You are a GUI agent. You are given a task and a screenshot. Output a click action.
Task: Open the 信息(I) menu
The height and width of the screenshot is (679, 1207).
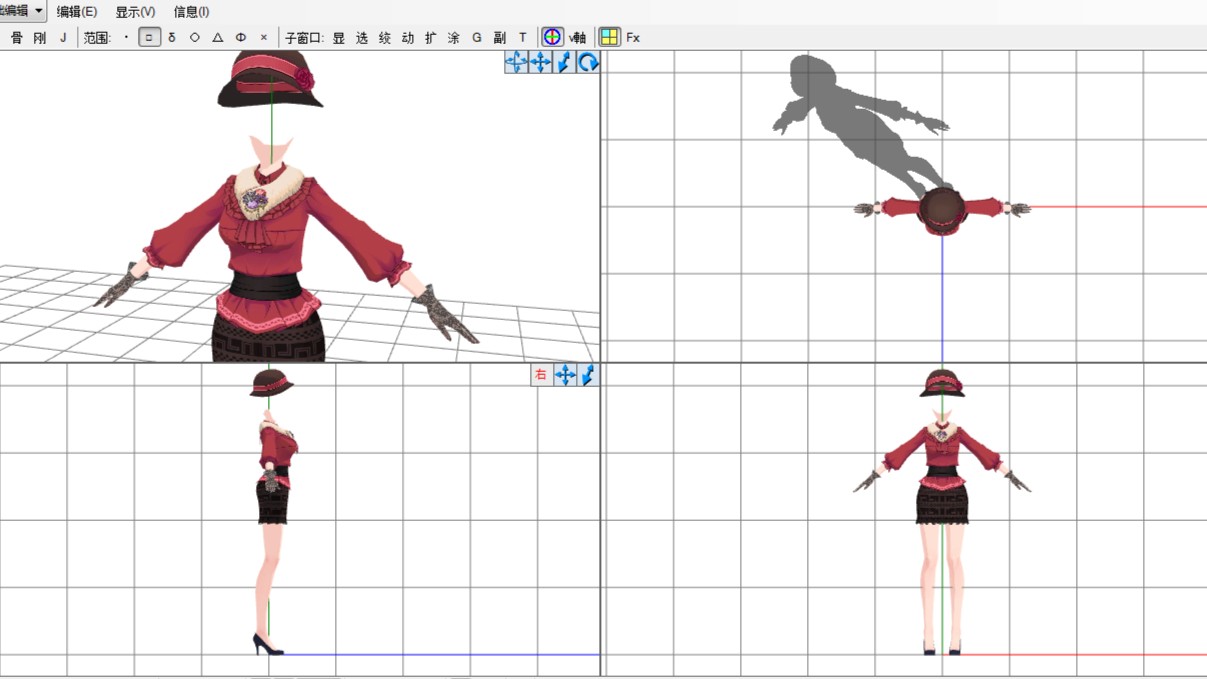(x=191, y=12)
